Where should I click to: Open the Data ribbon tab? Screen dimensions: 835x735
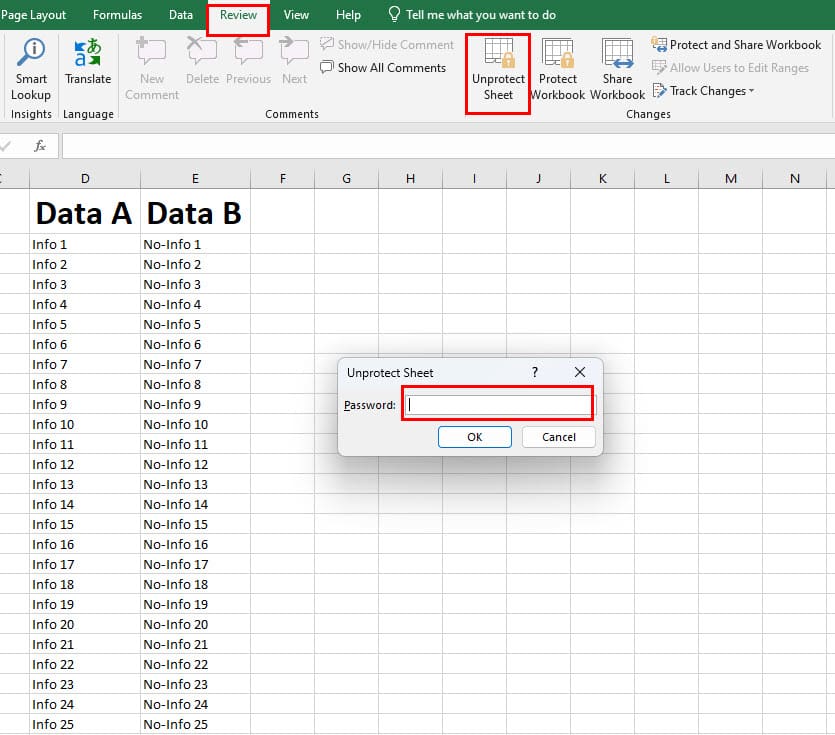click(181, 15)
